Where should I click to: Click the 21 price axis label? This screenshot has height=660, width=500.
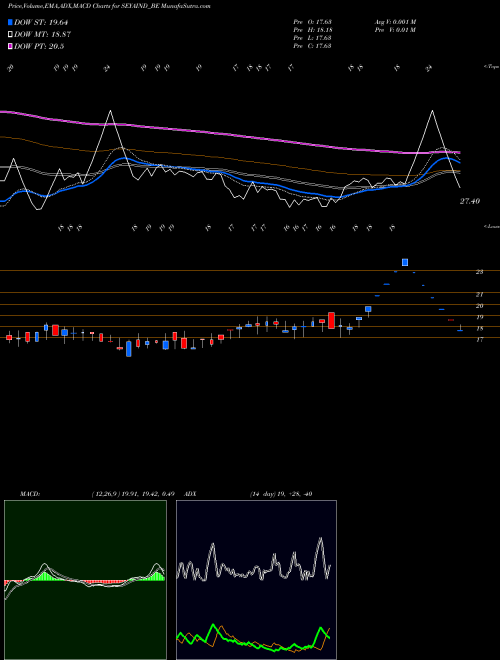coord(479,295)
